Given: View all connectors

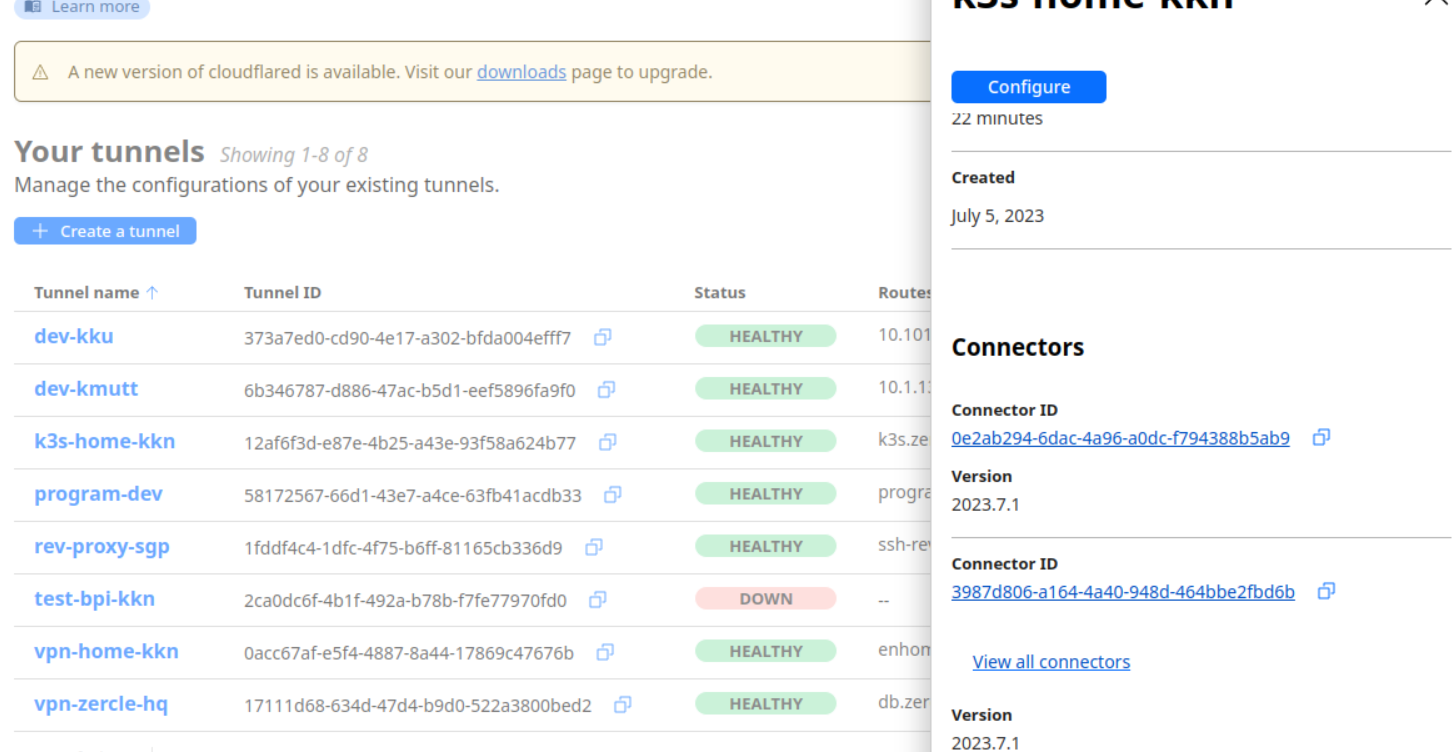Looking at the screenshot, I should click(x=1051, y=662).
